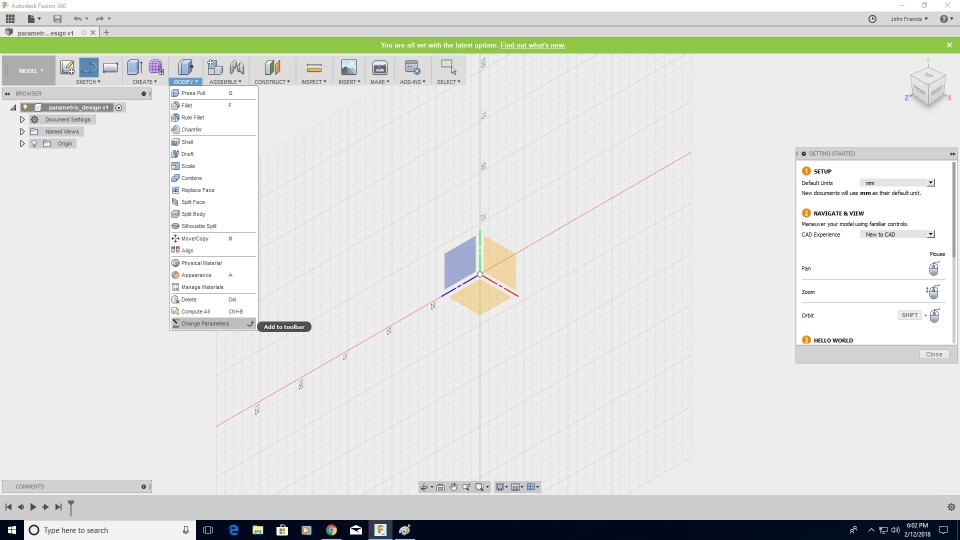The image size is (960, 540).
Task: Click the Inspect measure icon
Action: [x=314, y=68]
